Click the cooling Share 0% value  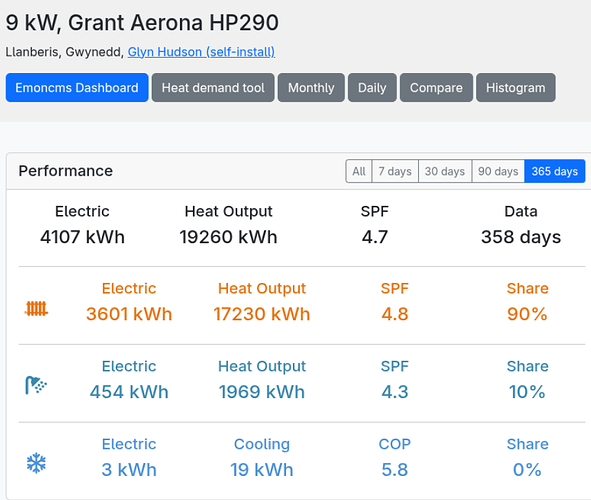point(527,469)
